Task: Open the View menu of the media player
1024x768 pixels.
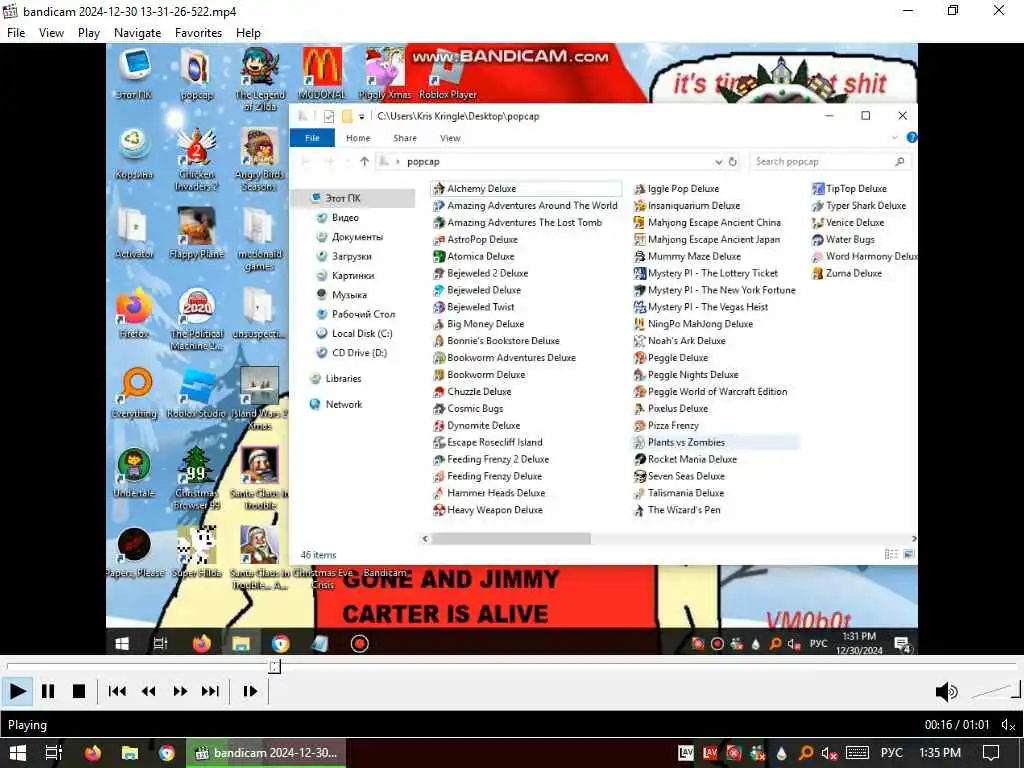Action: point(51,33)
